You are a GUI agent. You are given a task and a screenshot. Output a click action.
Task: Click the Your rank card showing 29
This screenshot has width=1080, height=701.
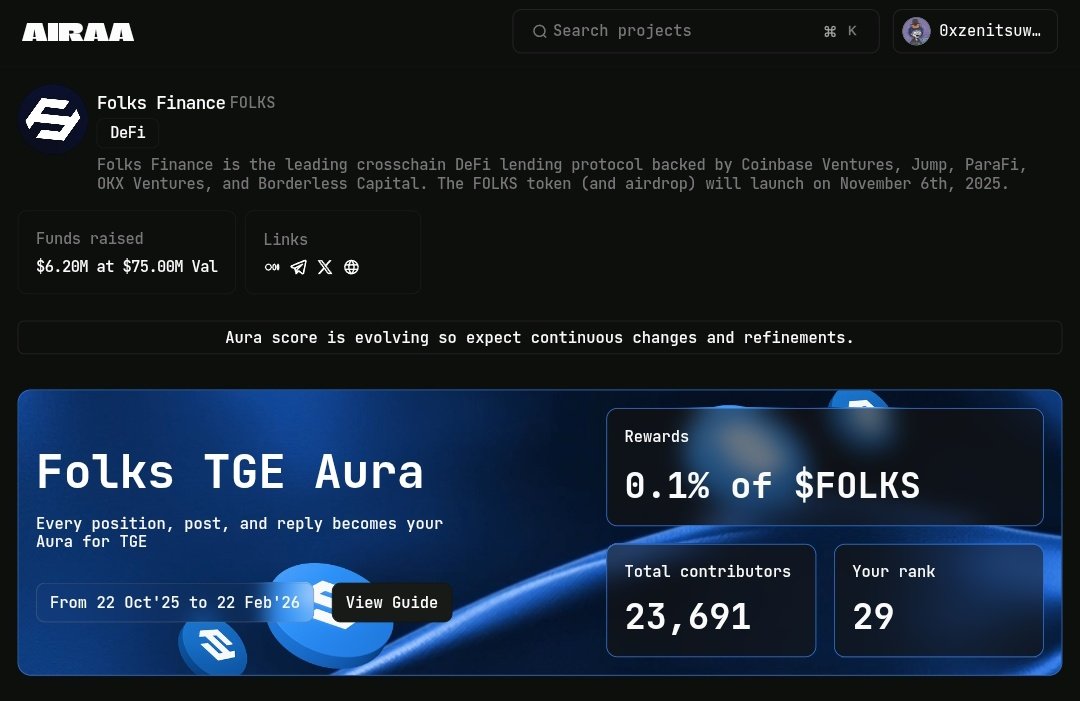(x=938, y=599)
